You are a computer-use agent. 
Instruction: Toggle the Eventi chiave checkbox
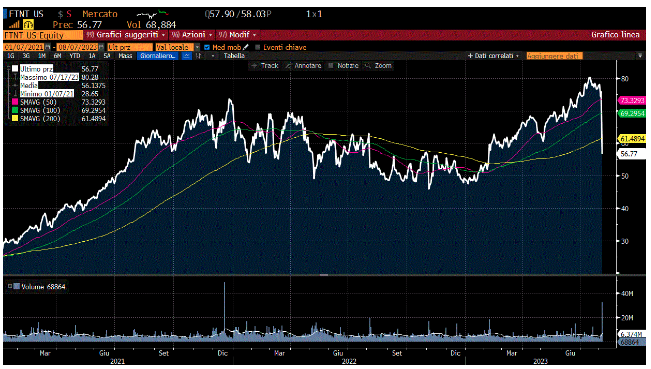(x=257, y=47)
